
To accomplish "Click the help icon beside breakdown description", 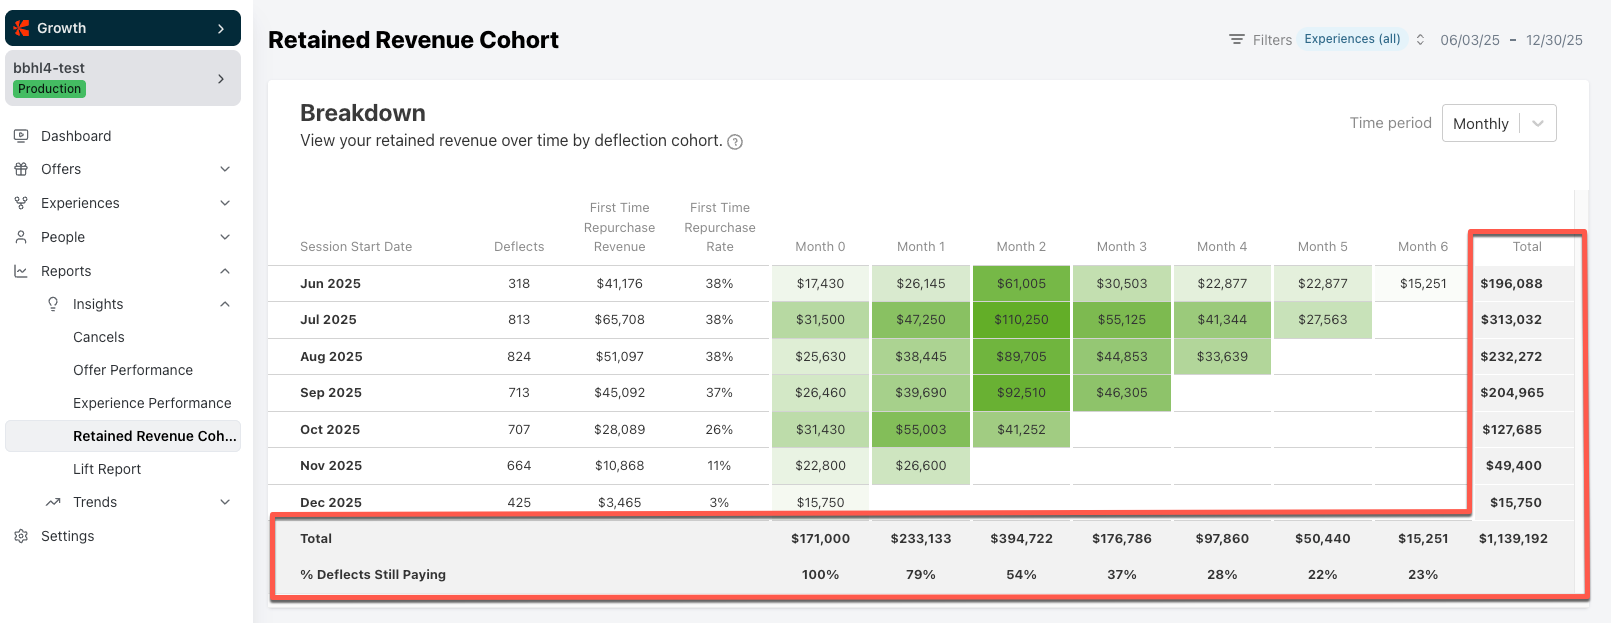I will coord(735,142).
